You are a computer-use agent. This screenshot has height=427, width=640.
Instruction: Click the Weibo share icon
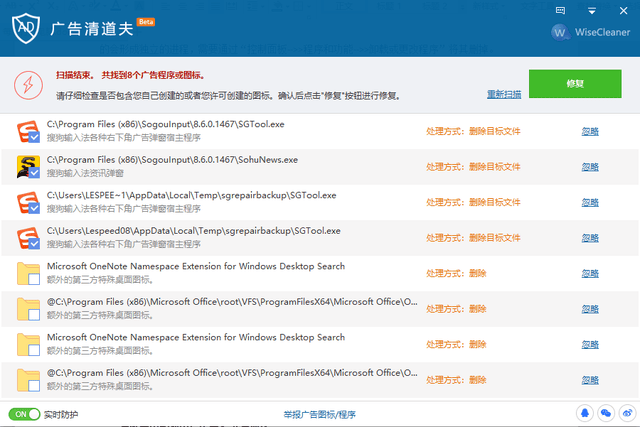pos(627,413)
